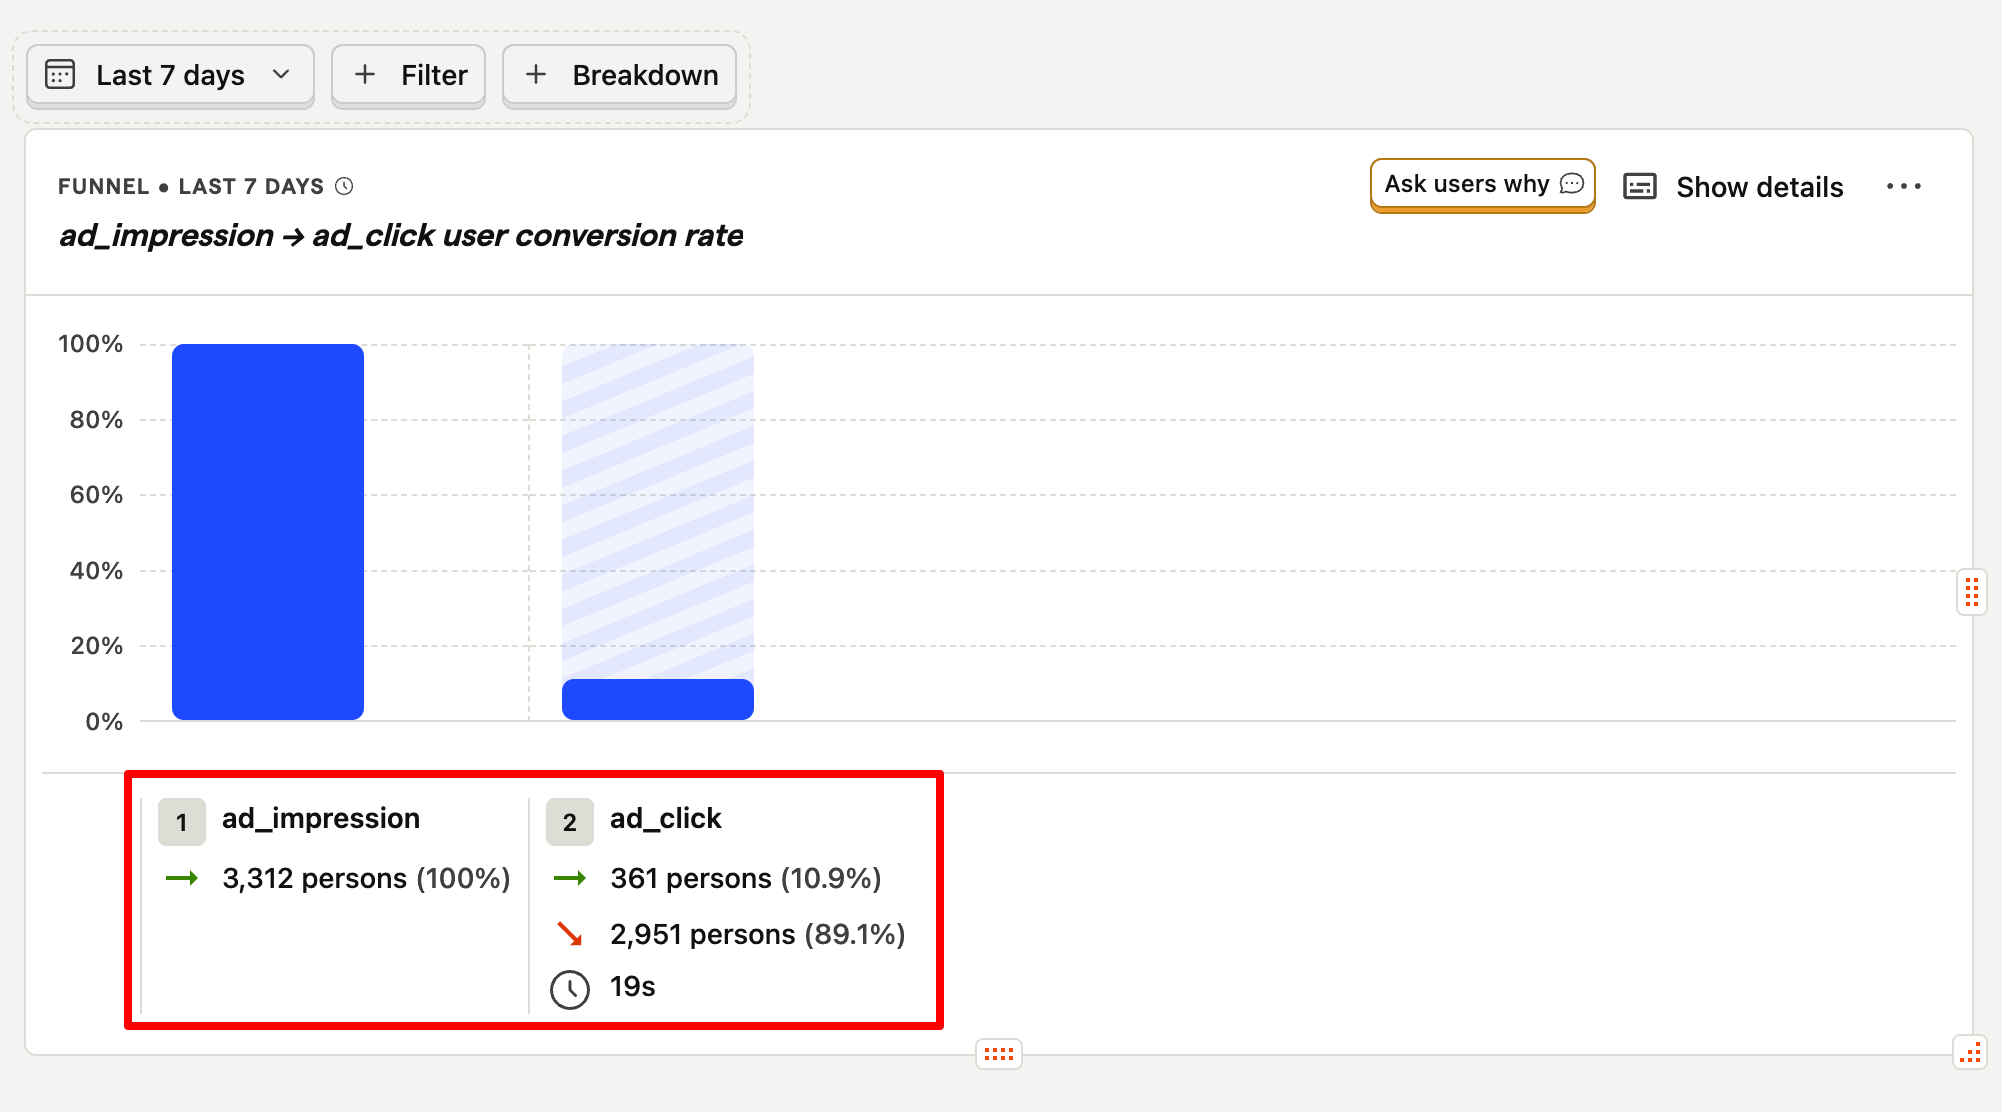Image resolution: width=2002 pixels, height=1112 pixels.
Task: Open the more options menu for the funnel
Action: pos(1905,186)
